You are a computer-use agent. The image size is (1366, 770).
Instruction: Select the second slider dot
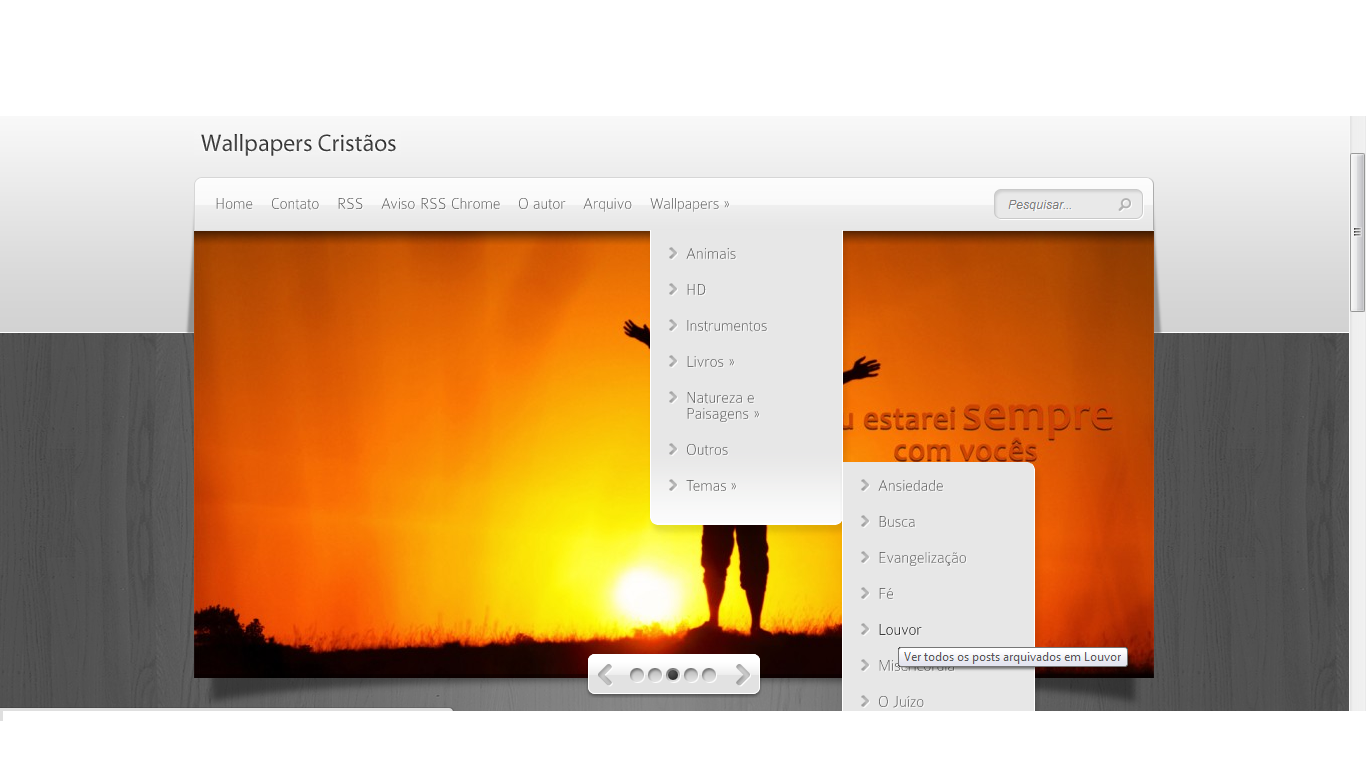pyautogui.click(x=655, y=675)
